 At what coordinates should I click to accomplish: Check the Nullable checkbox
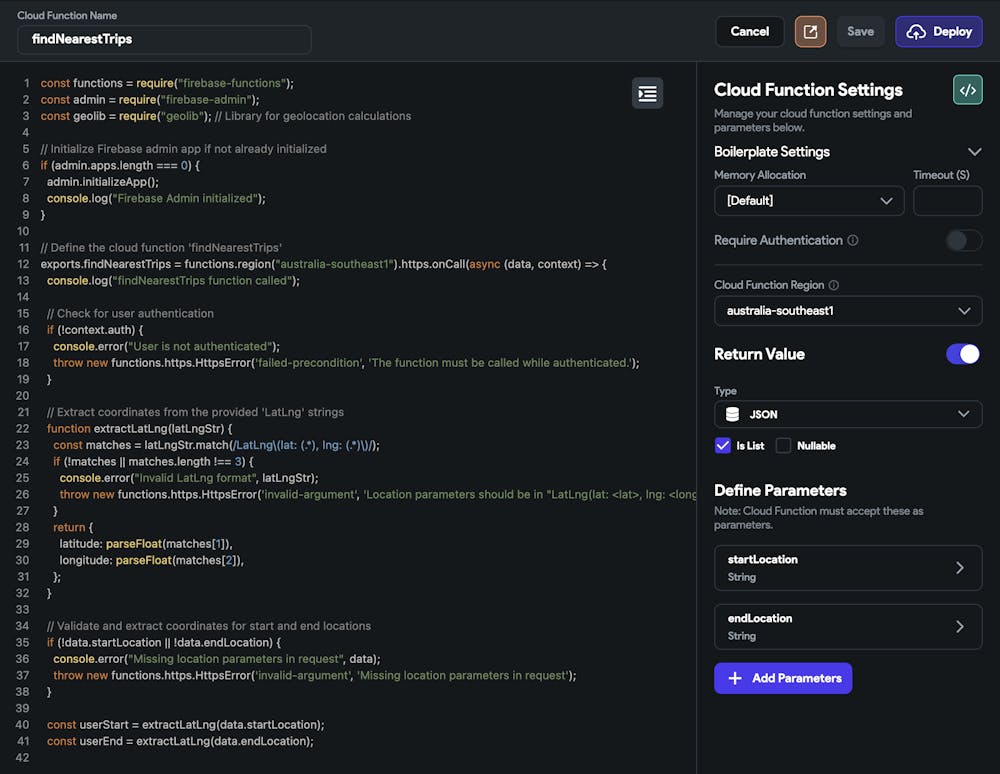pyautogui.click(x=783, y=446)
